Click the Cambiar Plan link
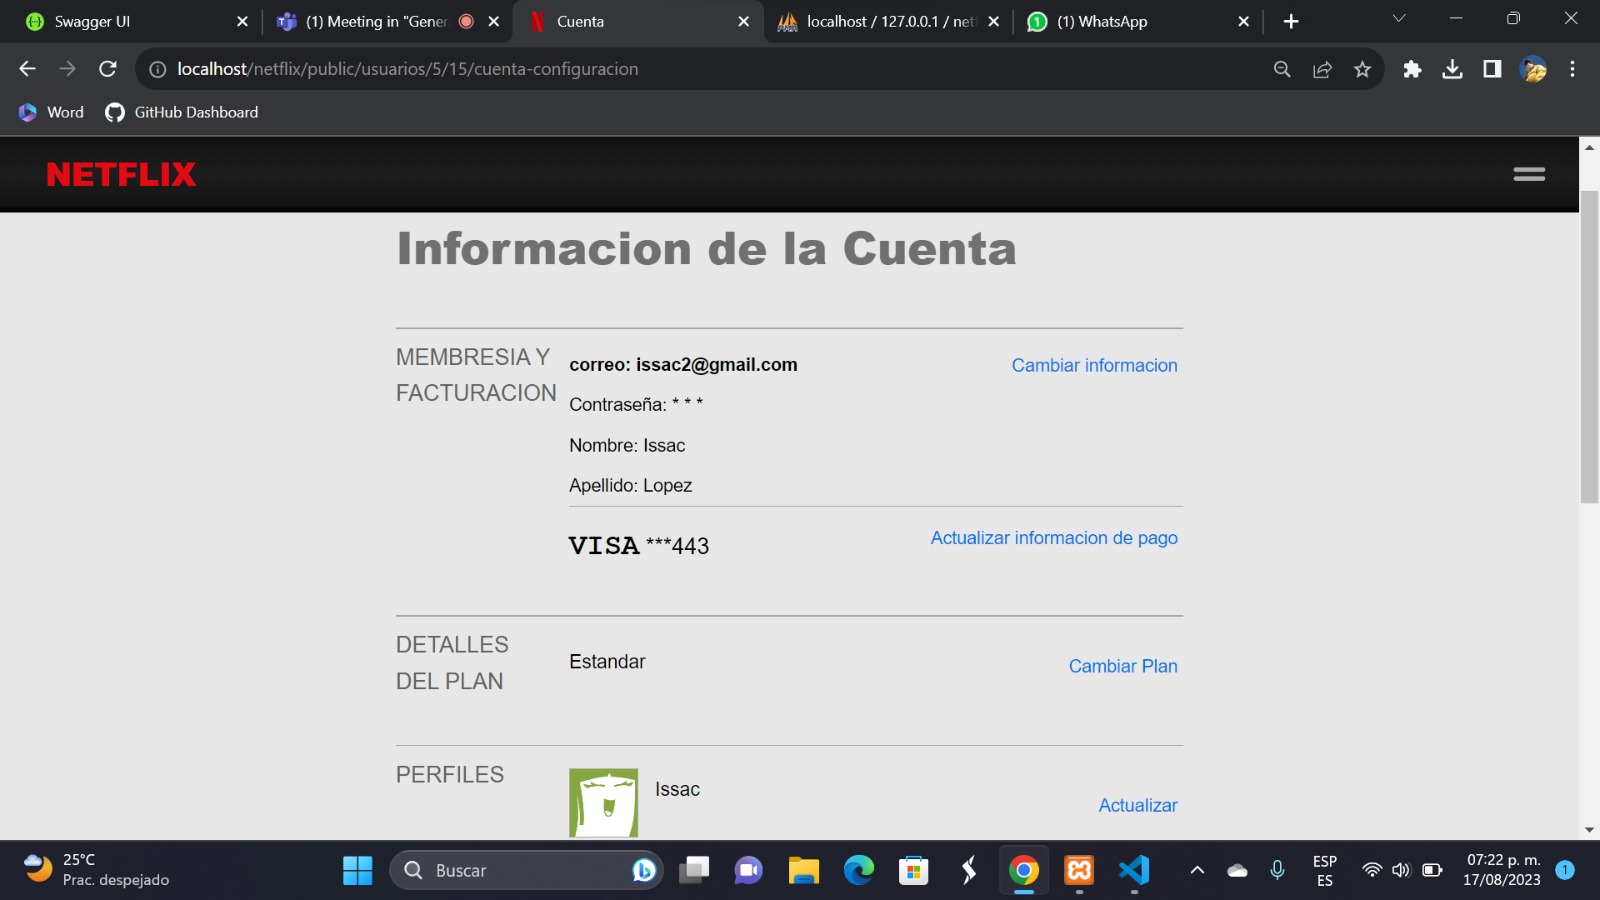This screenshot has width=1600, height=900. coord(1122,665)
